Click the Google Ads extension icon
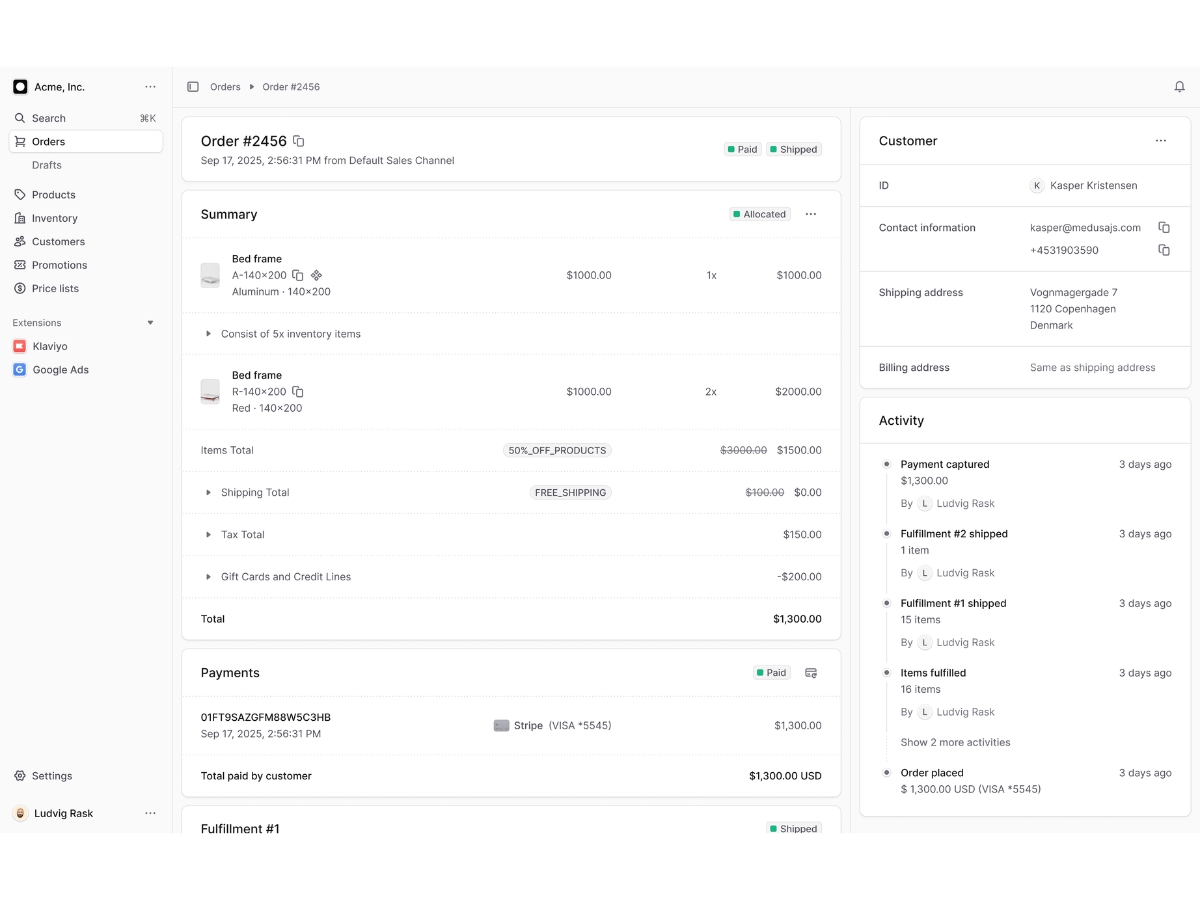Viewport: 1200px width, 900px height. [20, 370]
